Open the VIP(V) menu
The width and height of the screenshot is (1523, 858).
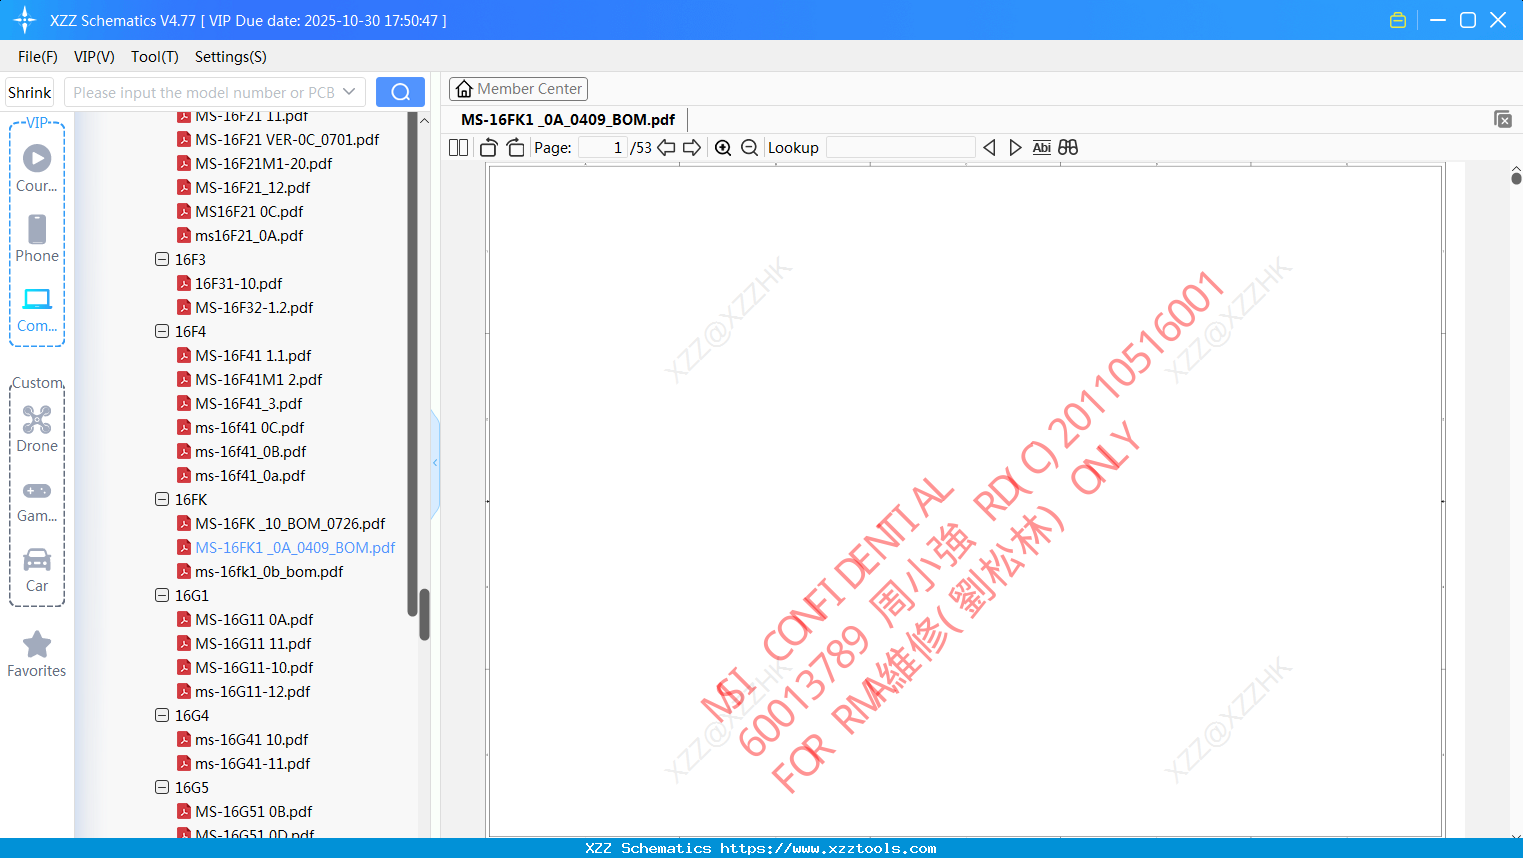point(94,57)
